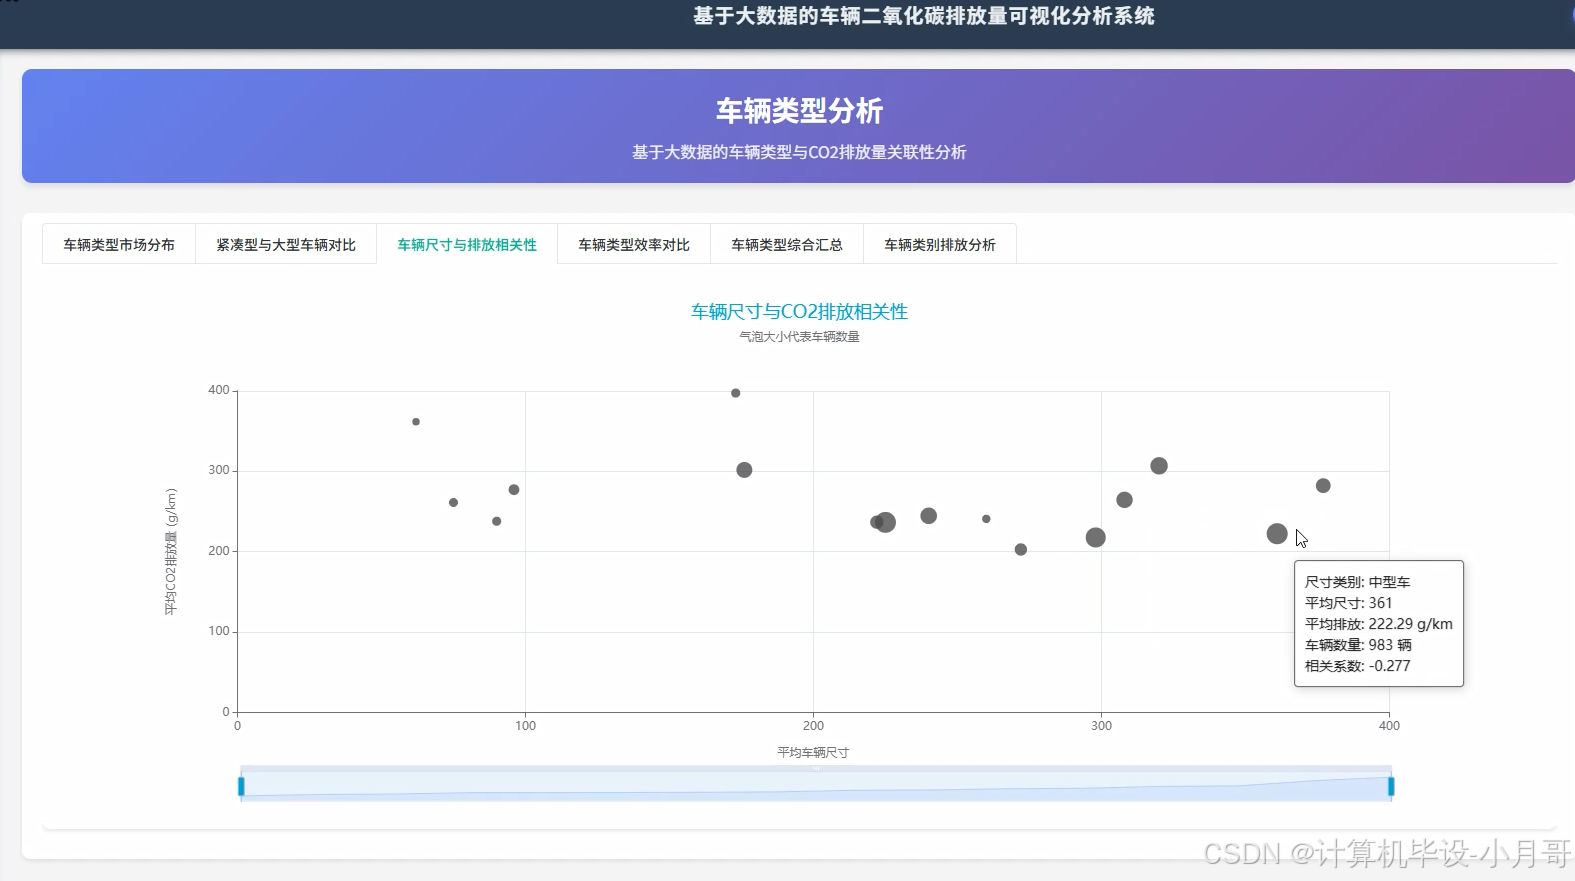Click the left handle of the zoom slider
This screenshot has width=1575, height=881.
coord(241,787)
